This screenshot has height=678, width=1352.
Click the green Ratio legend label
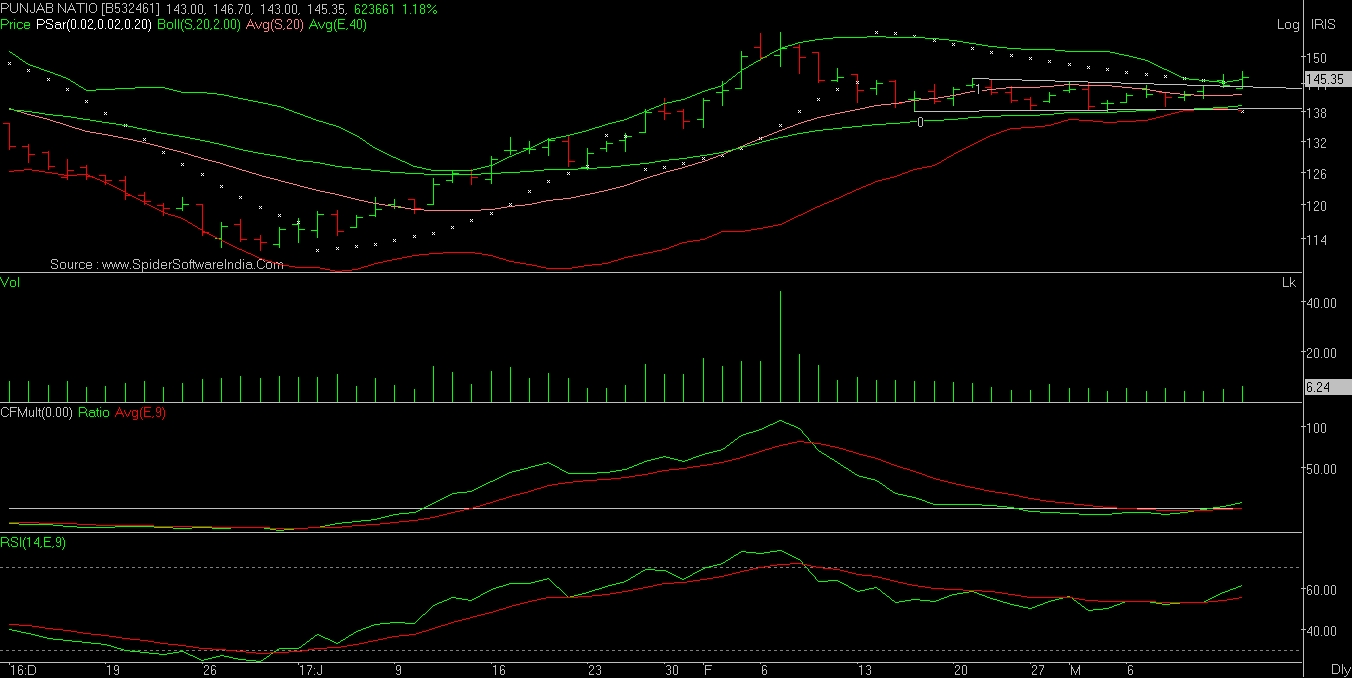94,413
